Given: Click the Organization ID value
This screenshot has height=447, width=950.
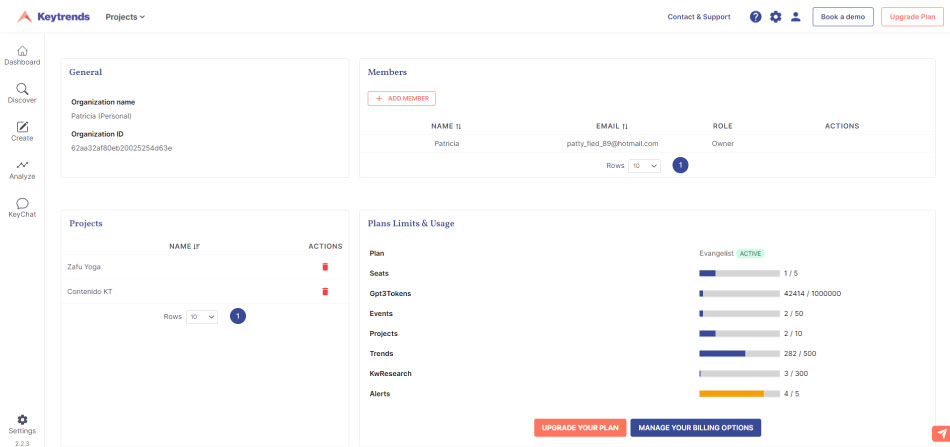Looking at the screenshot, I should click(x=121, y=148).
